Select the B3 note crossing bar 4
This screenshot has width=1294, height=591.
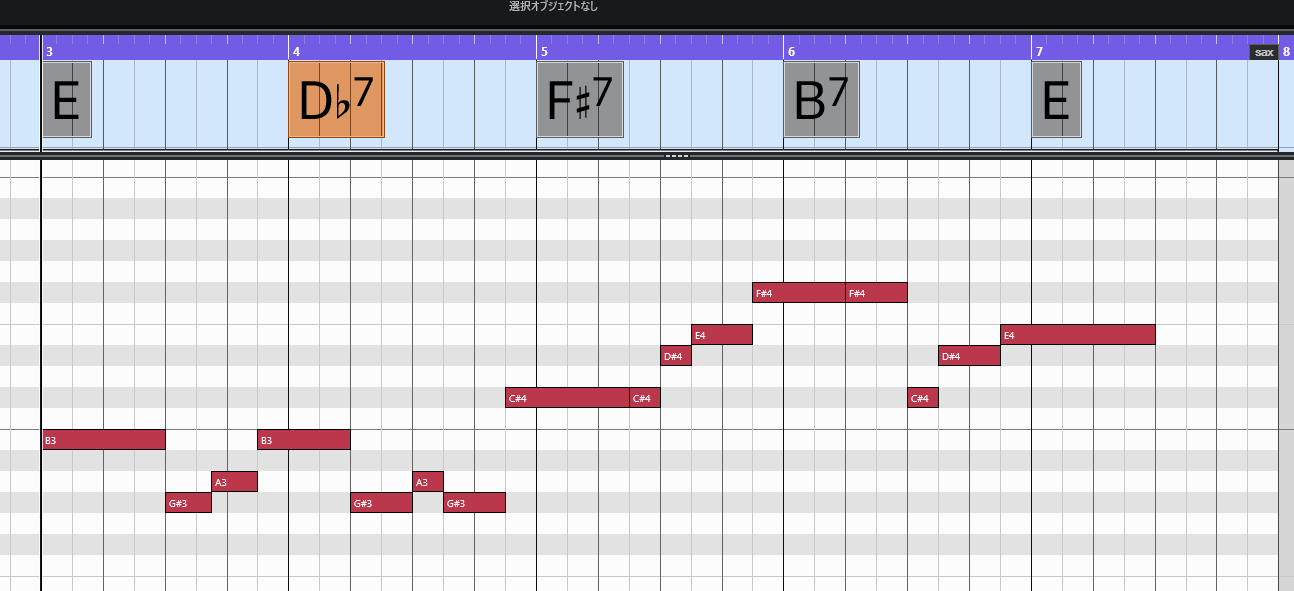click(x=303, y=439)
